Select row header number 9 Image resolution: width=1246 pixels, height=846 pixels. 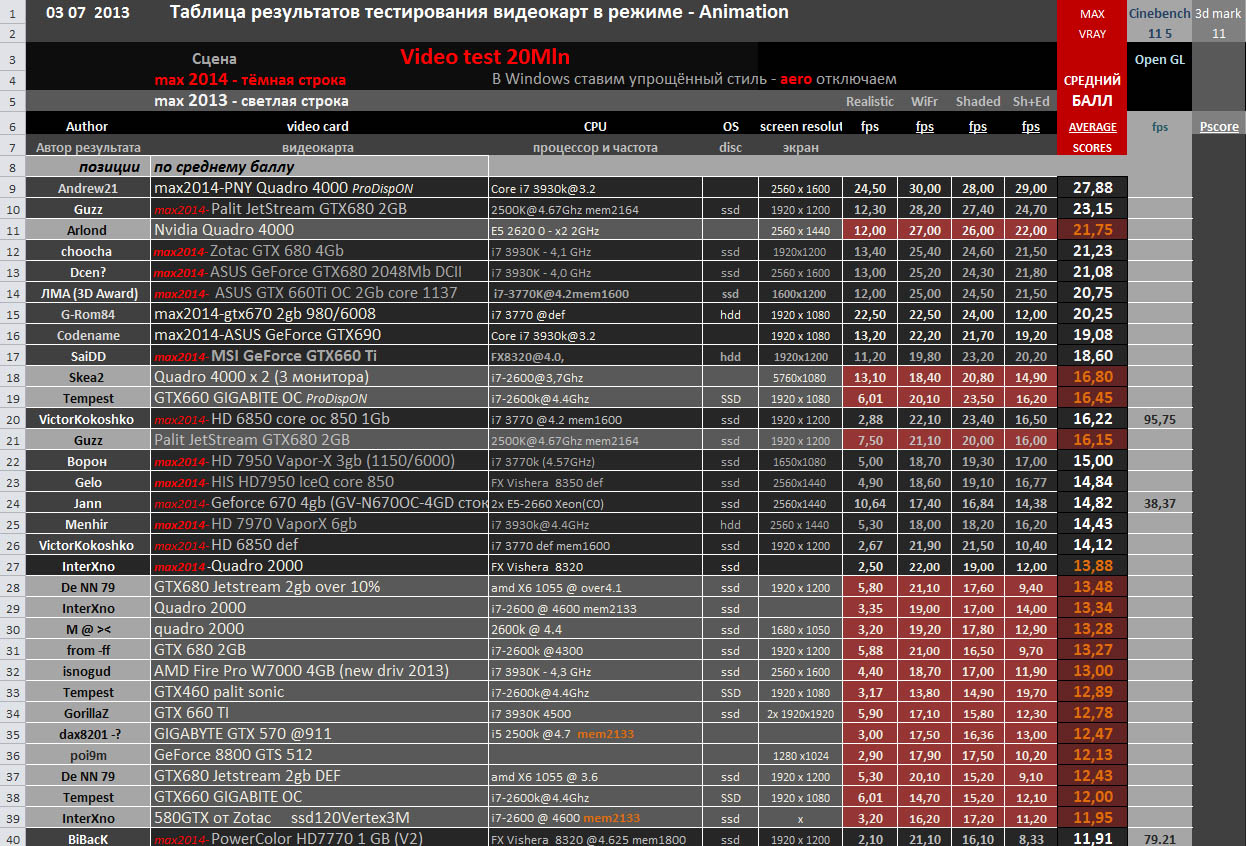(12, 188)
